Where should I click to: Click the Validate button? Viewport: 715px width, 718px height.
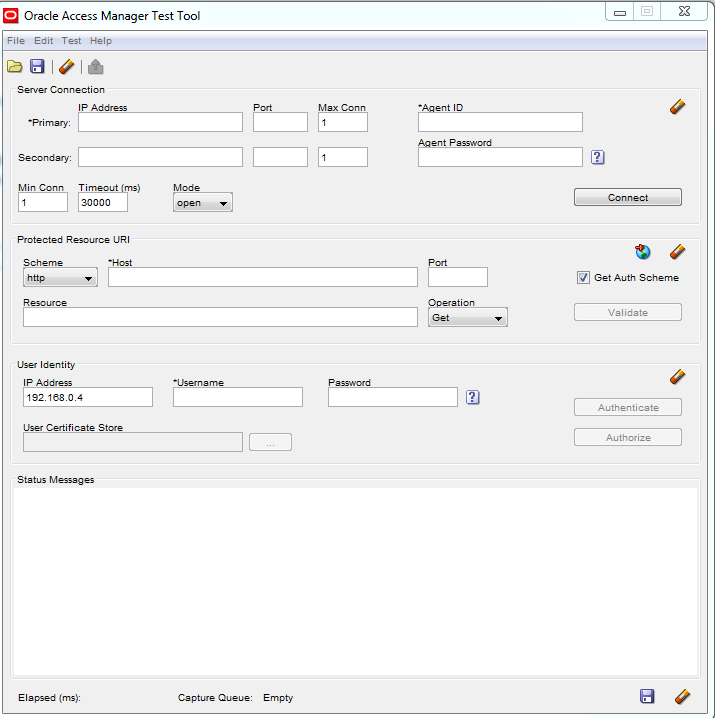(x=628, y=312)
